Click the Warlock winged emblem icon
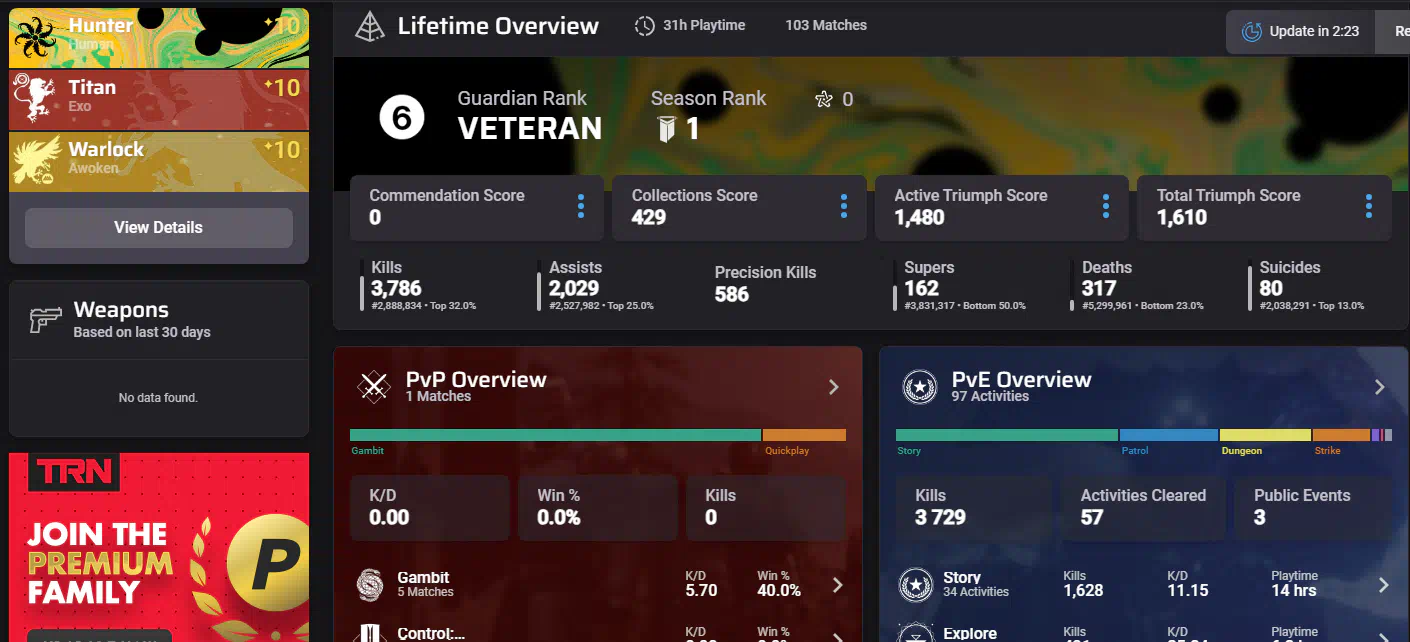Screen dimensions: 1410x642 (x=36, y=160)
